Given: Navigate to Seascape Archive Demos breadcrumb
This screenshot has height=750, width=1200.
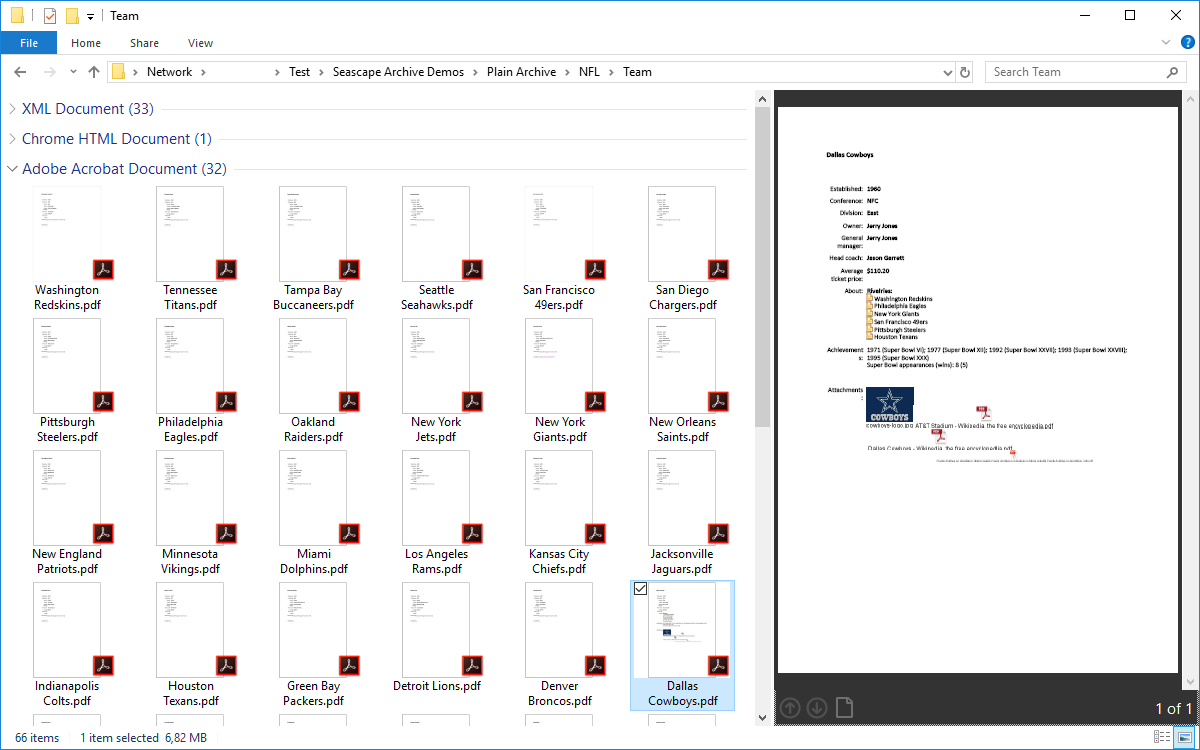Looking at the screenshot, I should click(398, 72).
